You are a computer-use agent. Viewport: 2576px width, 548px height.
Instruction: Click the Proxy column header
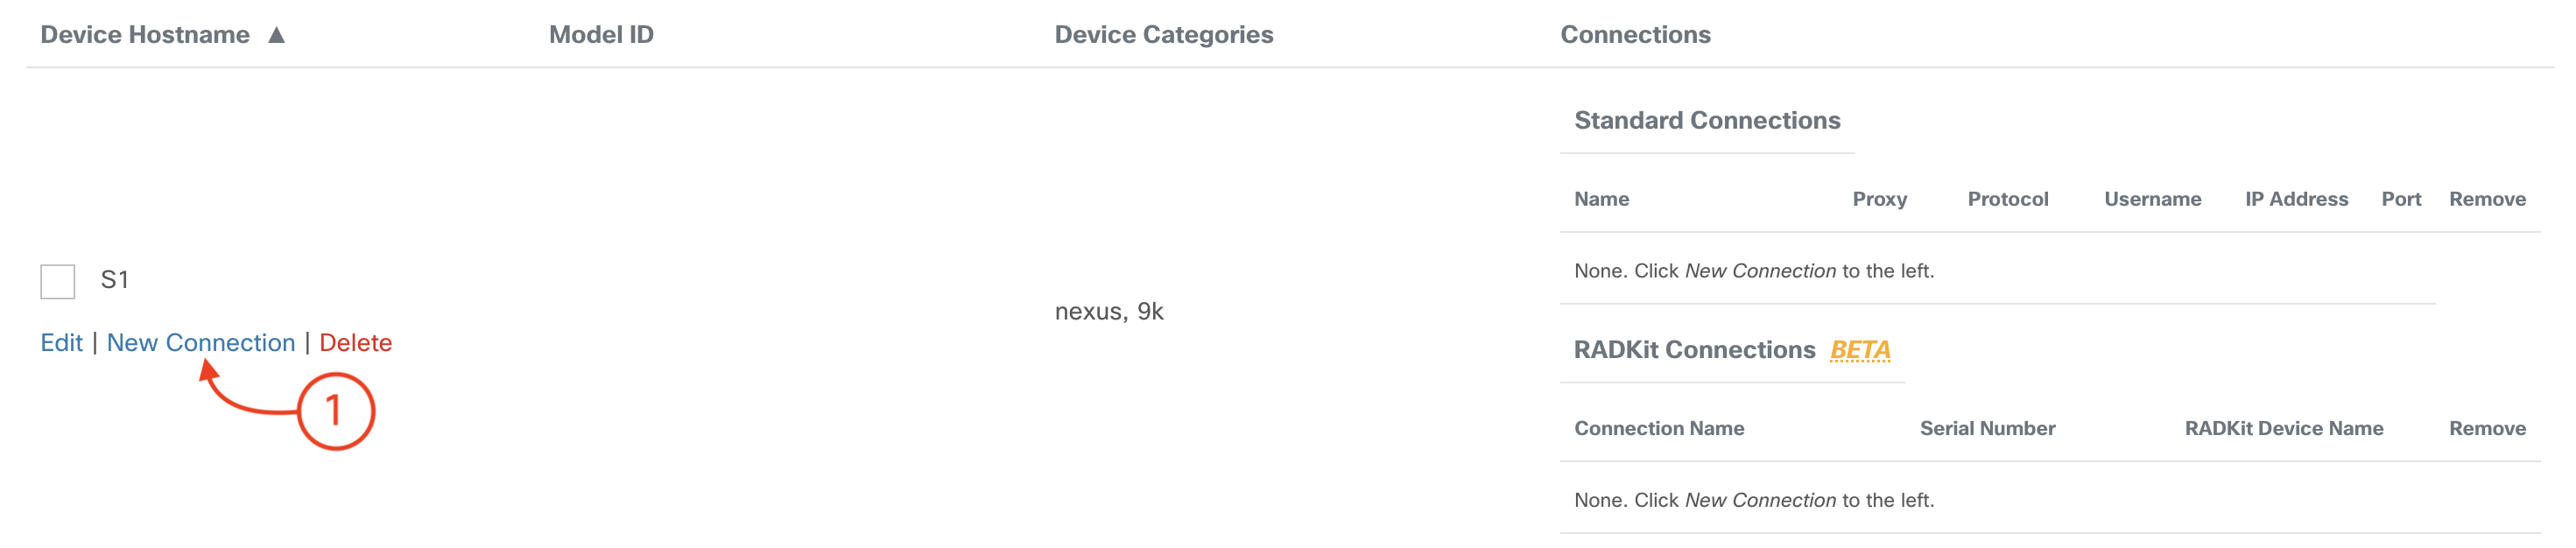[x=1879, y=199]
